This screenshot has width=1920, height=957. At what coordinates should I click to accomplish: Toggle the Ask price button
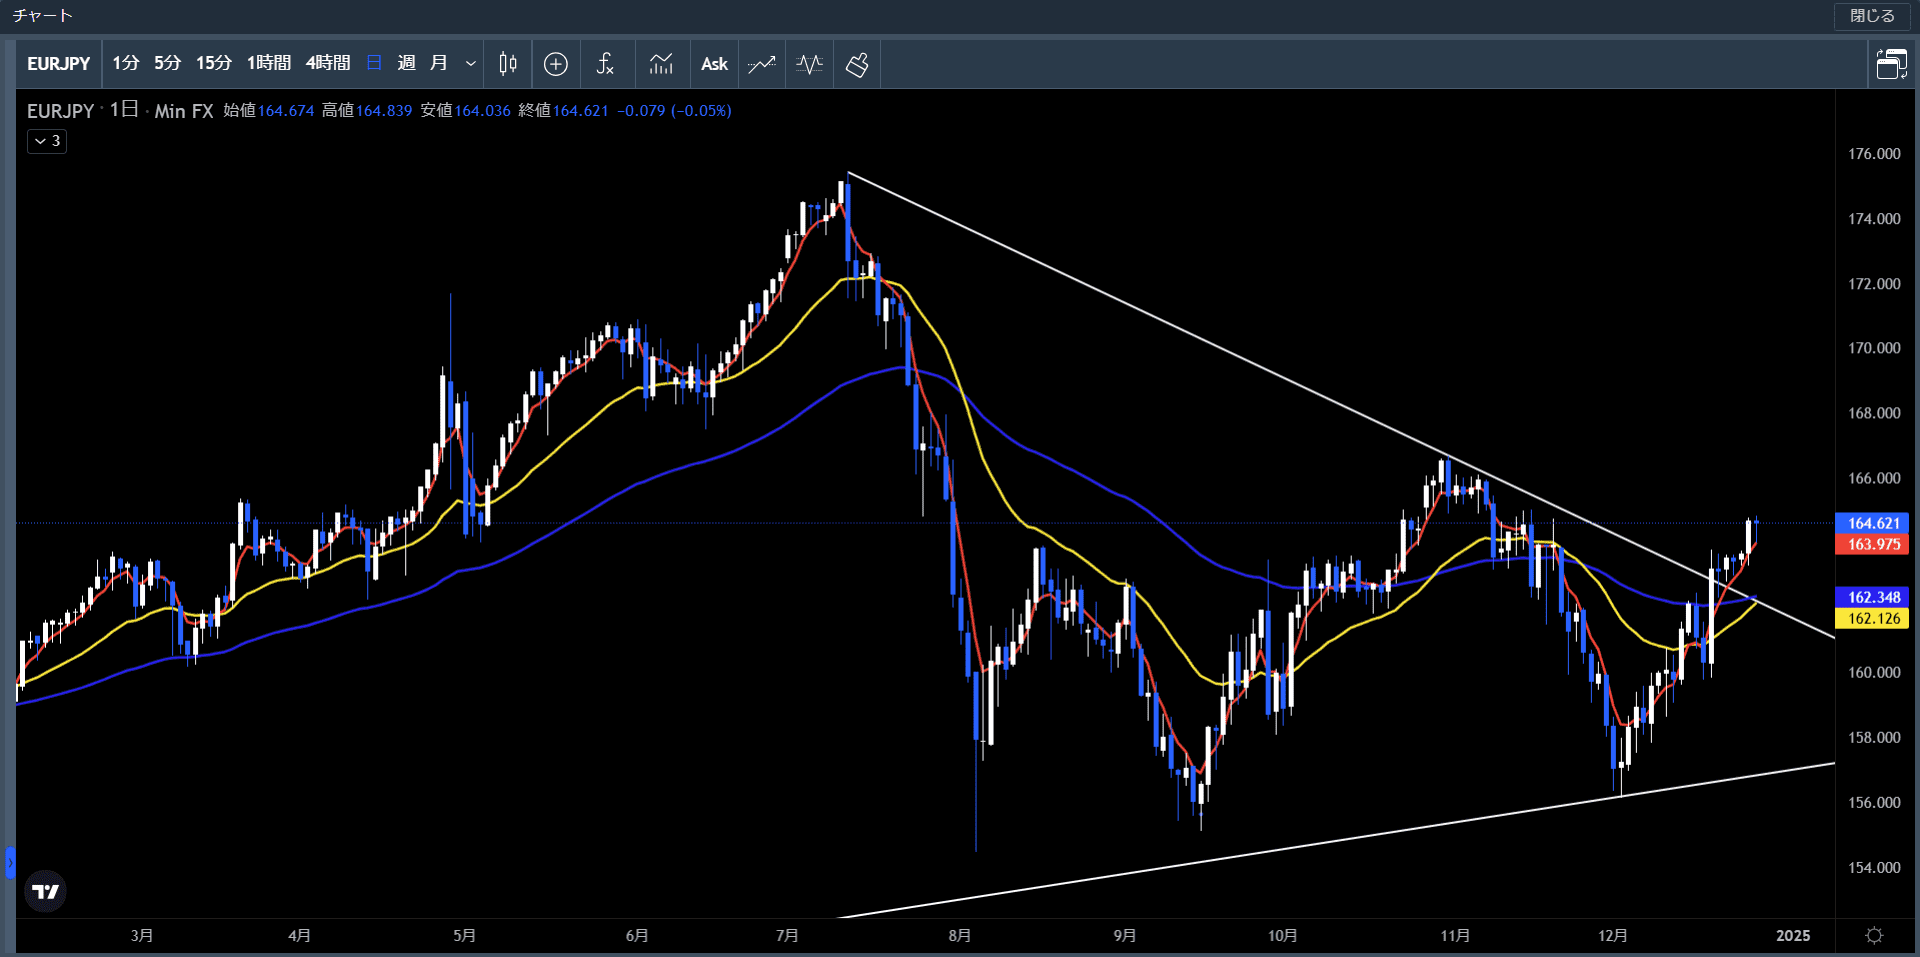tap(714, 64)
